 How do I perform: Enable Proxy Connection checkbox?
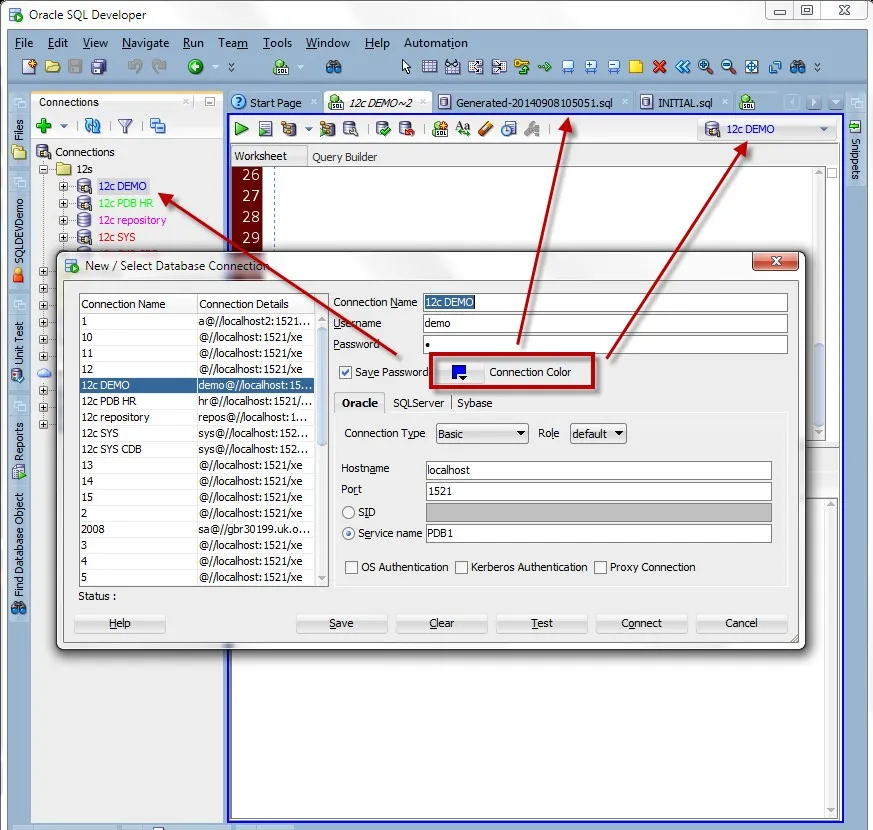coord(600,567)
